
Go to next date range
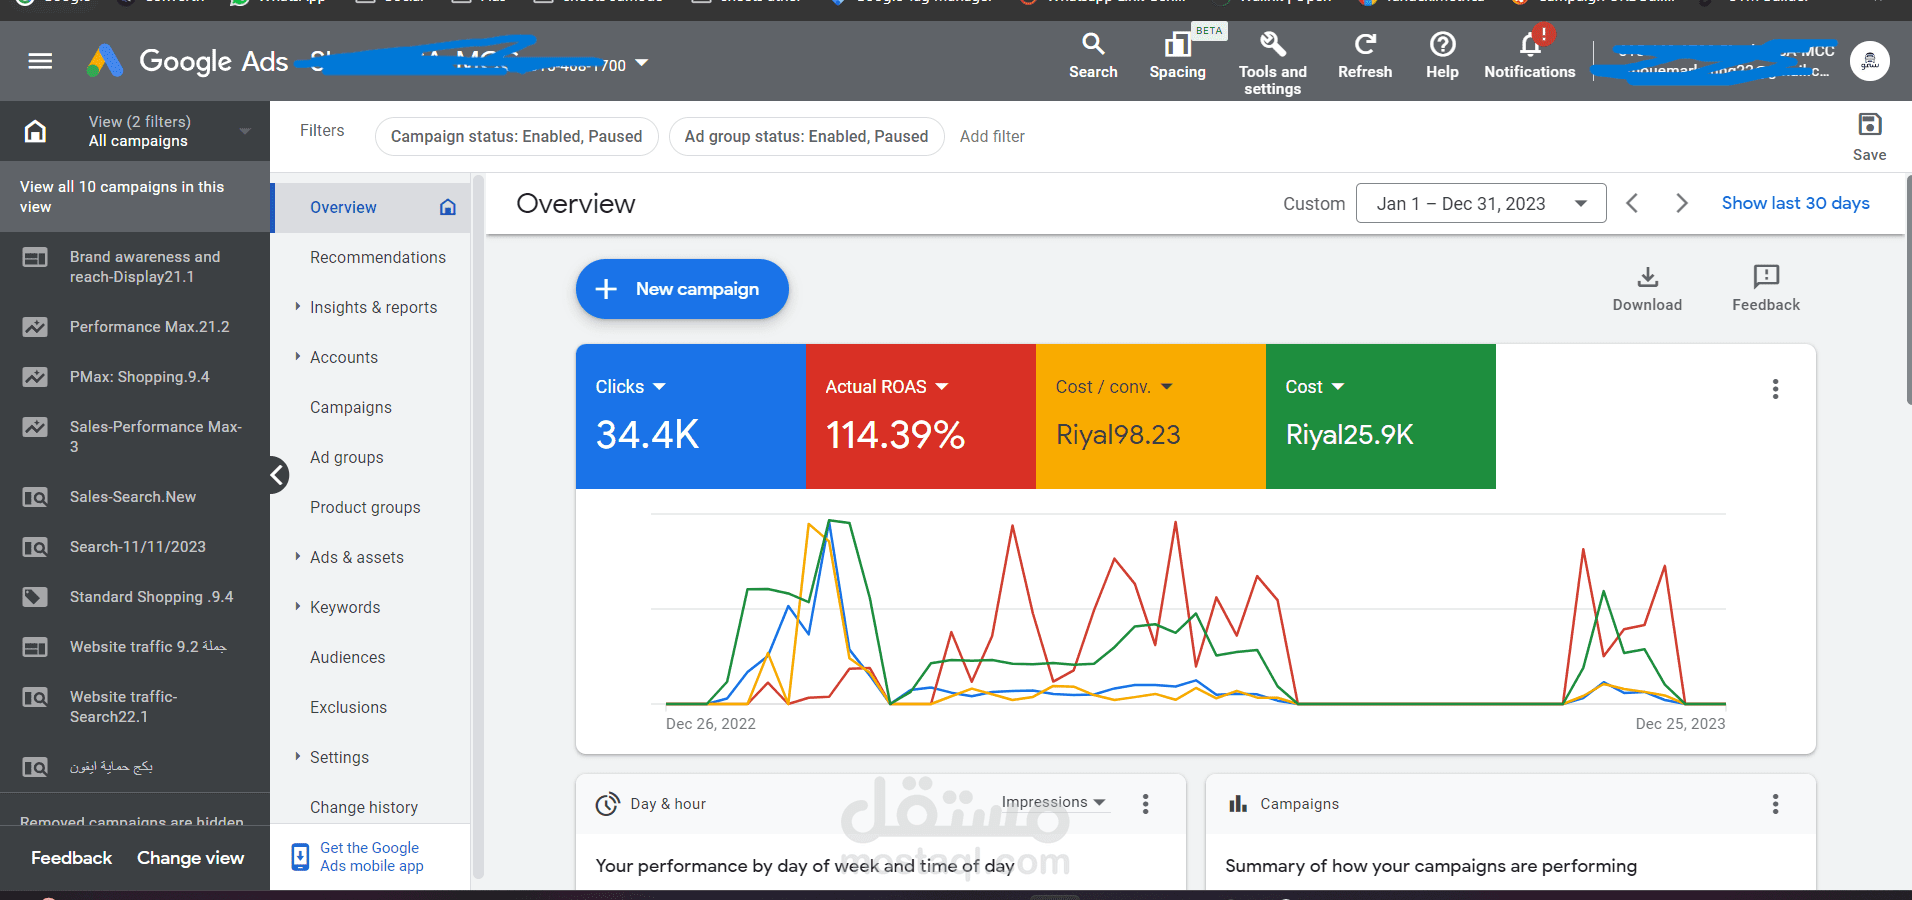(1682, 203)
